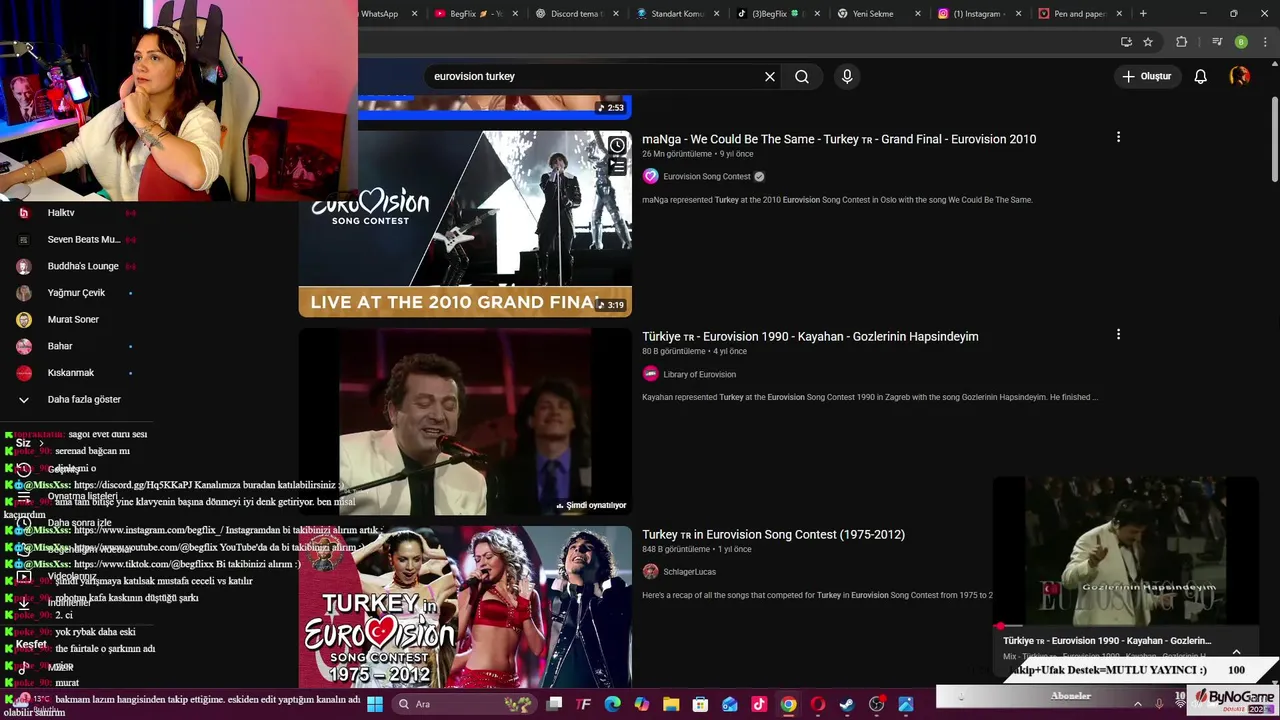Open the Windows Start menu
Screen dimensions: 1280x720
click(375, 704)
